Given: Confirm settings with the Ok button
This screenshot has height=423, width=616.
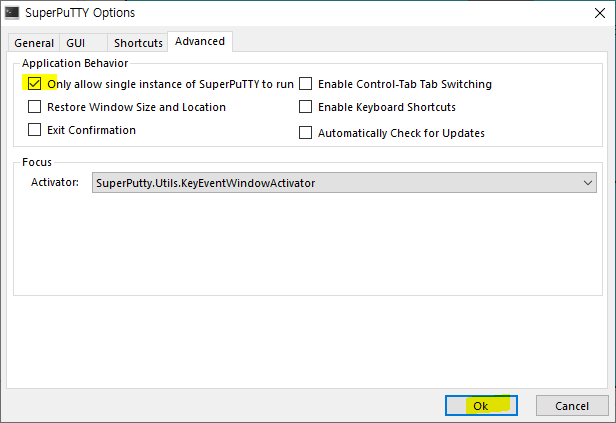Looking at the screenshot, I should 481,405.
